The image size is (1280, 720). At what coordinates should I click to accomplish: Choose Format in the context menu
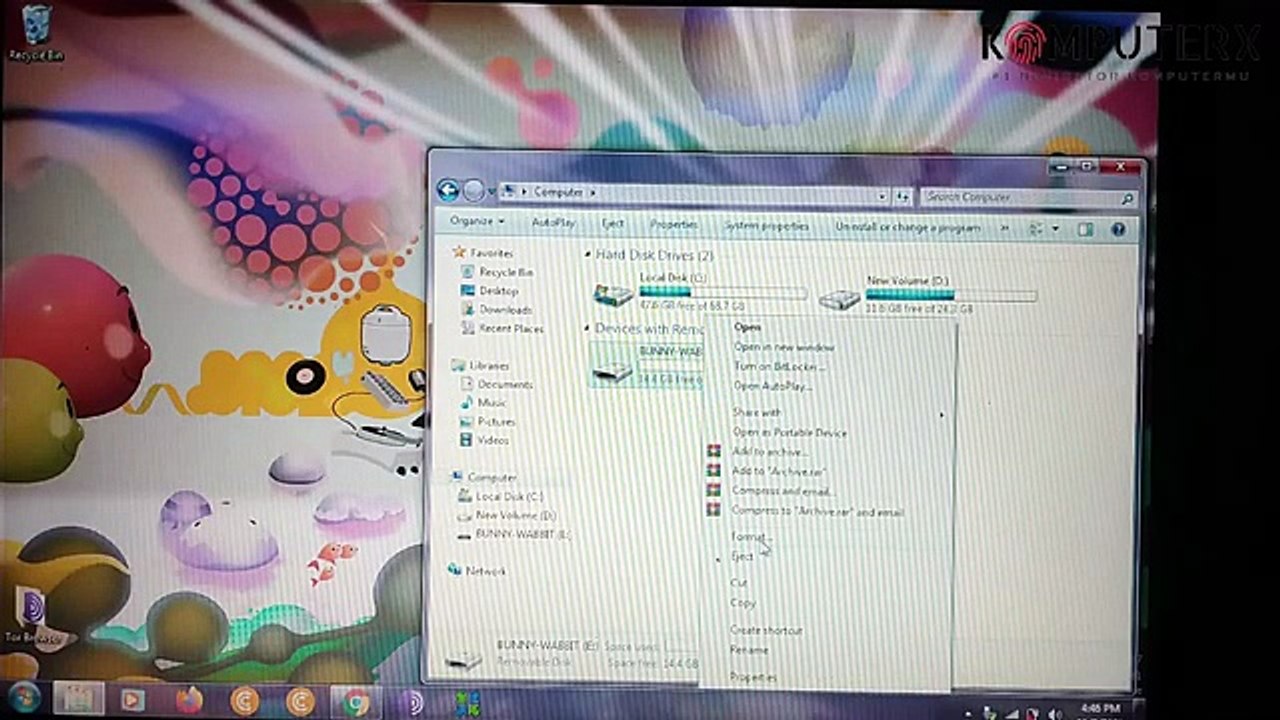pos(751,537)
